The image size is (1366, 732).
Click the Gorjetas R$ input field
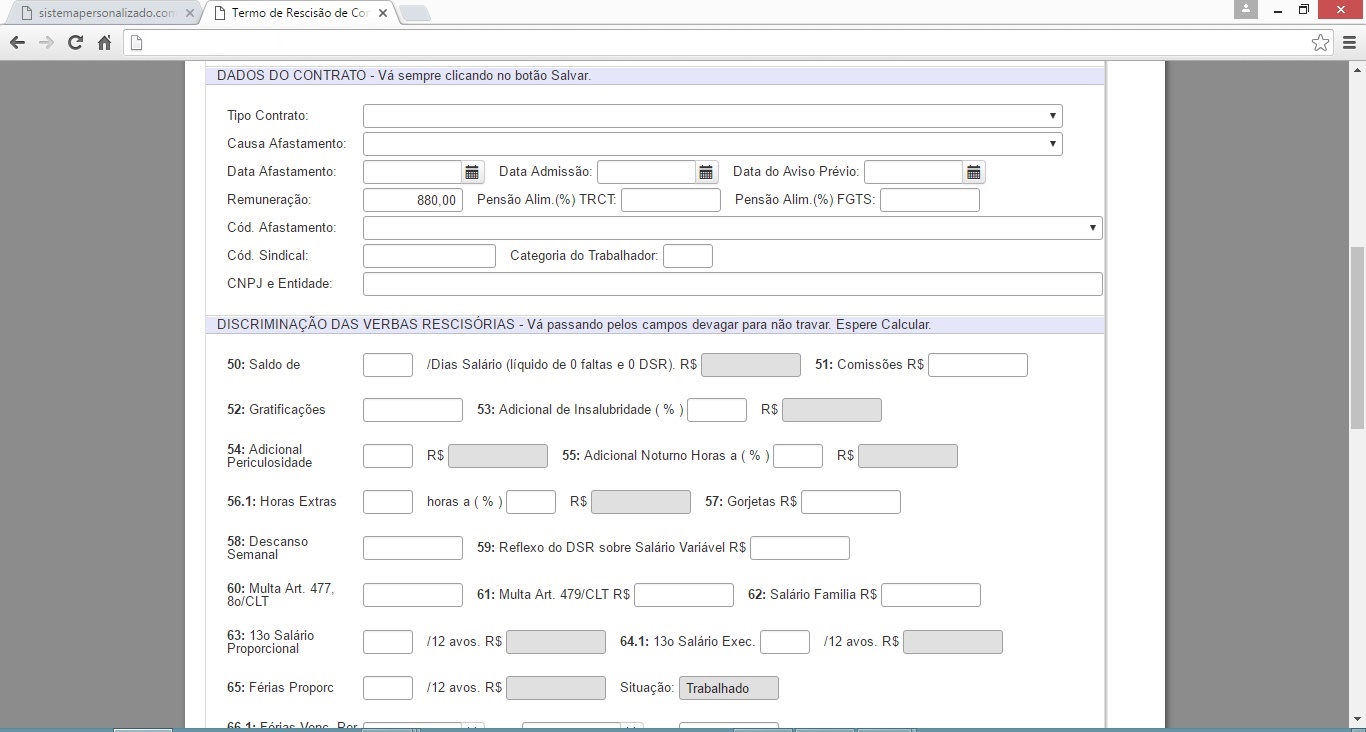(850, 502)
